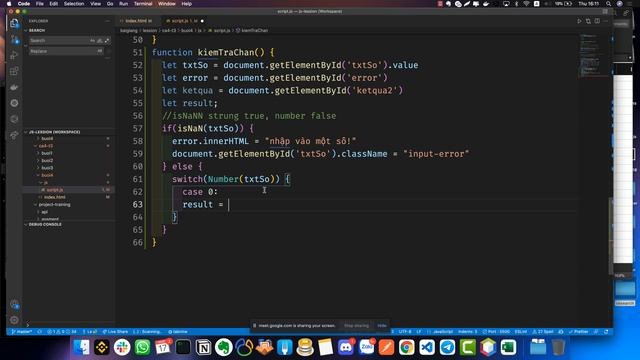The width and height of the screenshot is (640, 360).
Task: Open Telegram from the Dock
Action: click(x=447, y=347)
